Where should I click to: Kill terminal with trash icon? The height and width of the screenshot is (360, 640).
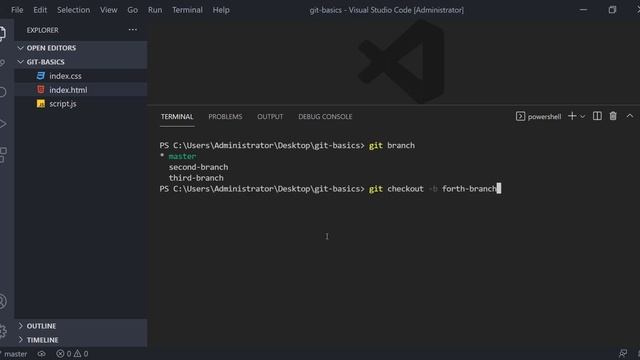pos(613,116)
